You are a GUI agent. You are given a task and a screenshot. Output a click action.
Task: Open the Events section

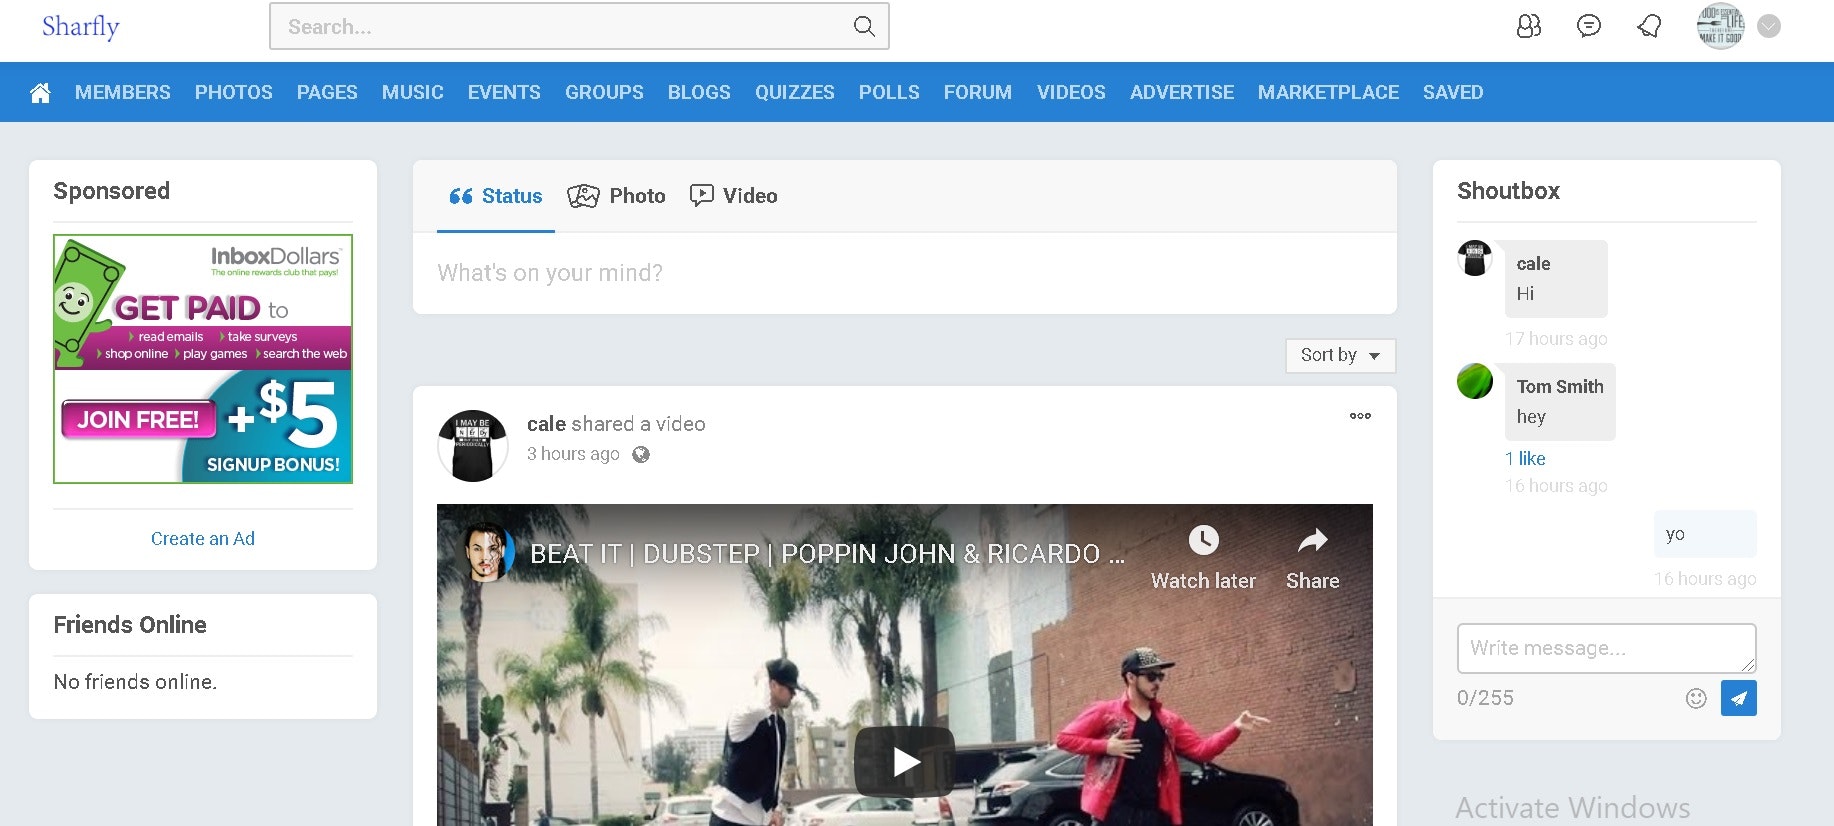click(x=504, y=92)
